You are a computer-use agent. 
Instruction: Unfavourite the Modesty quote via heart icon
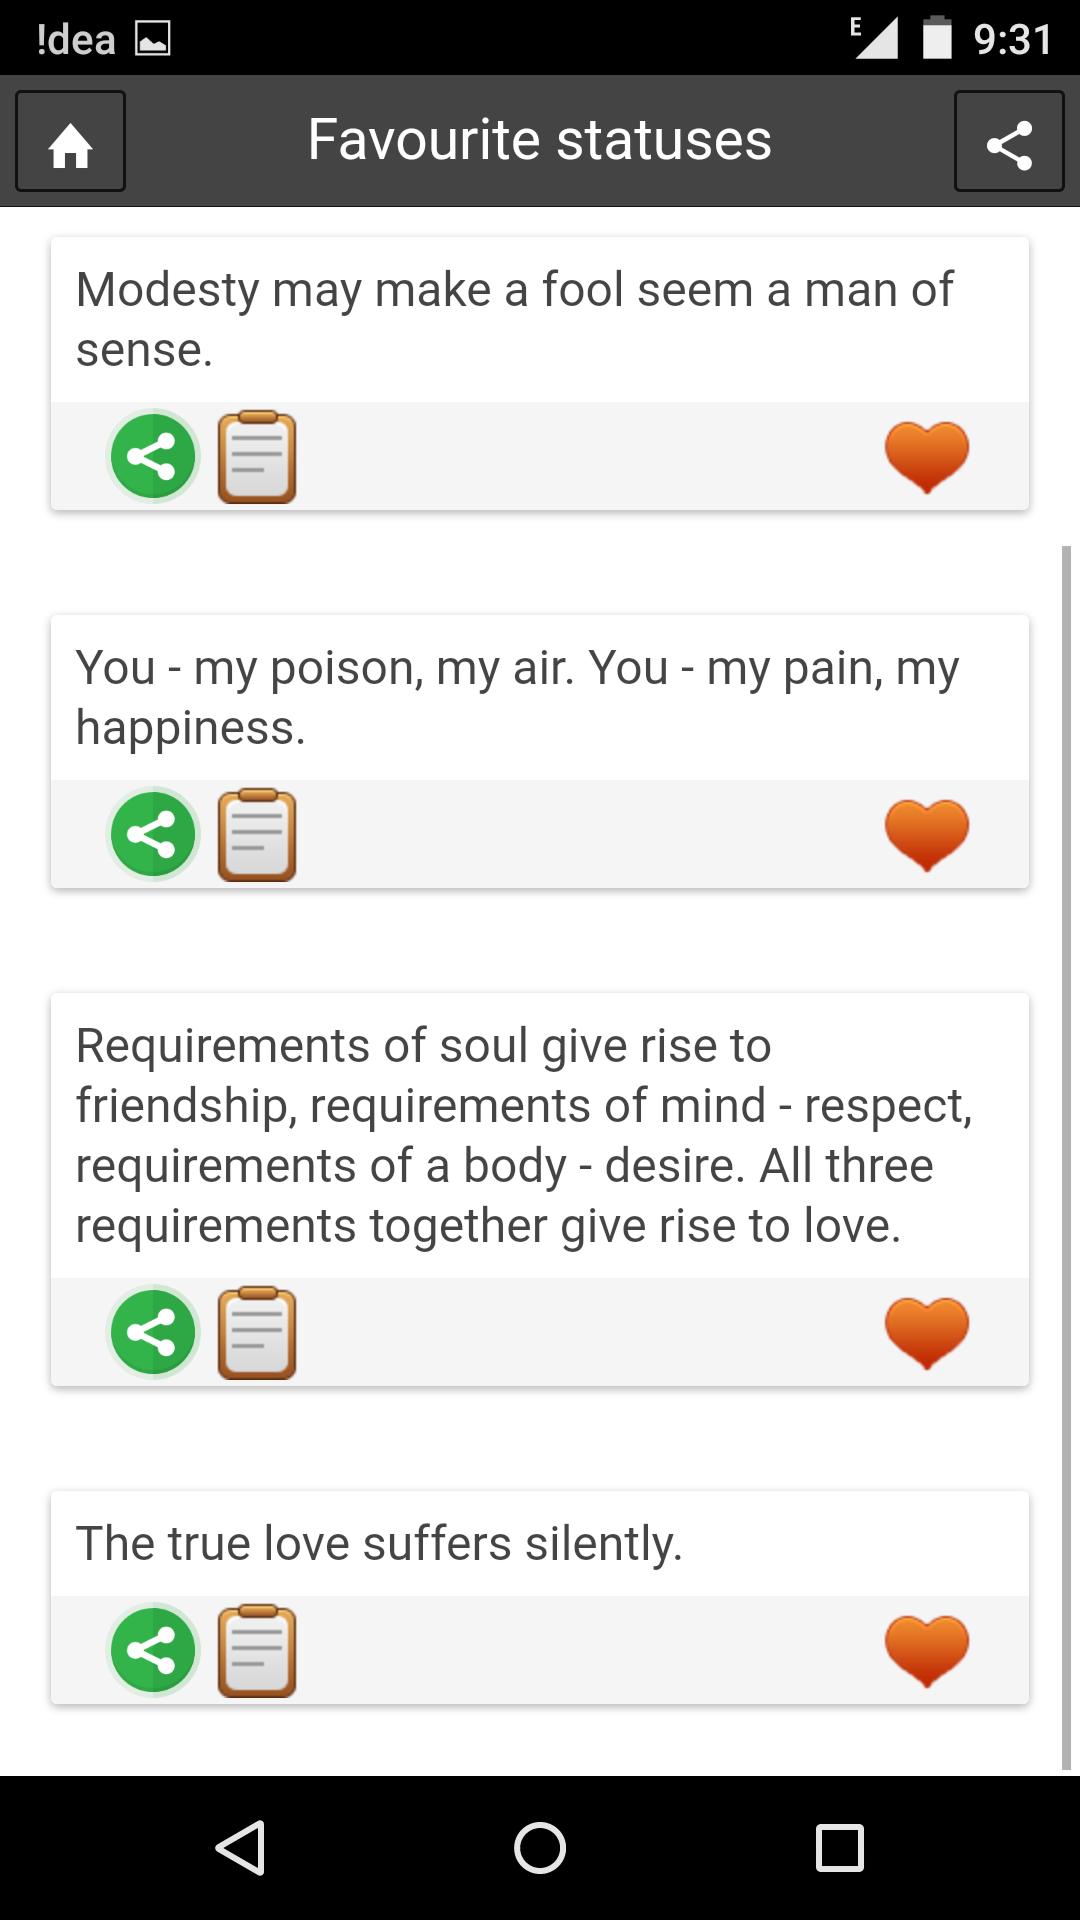(926, 457)
